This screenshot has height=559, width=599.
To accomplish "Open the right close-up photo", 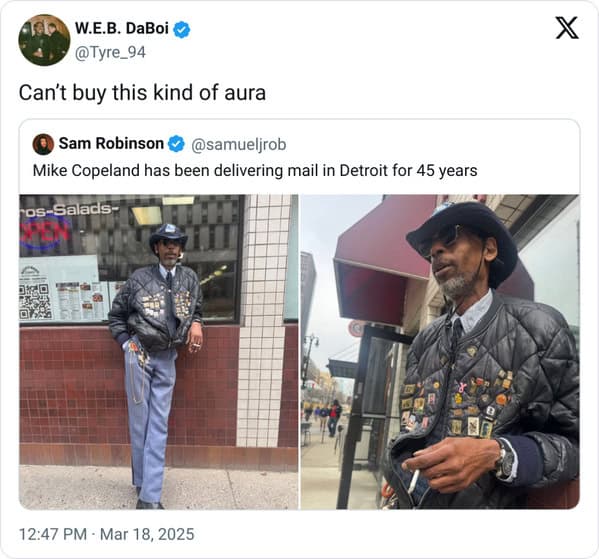I will [440, 352].
